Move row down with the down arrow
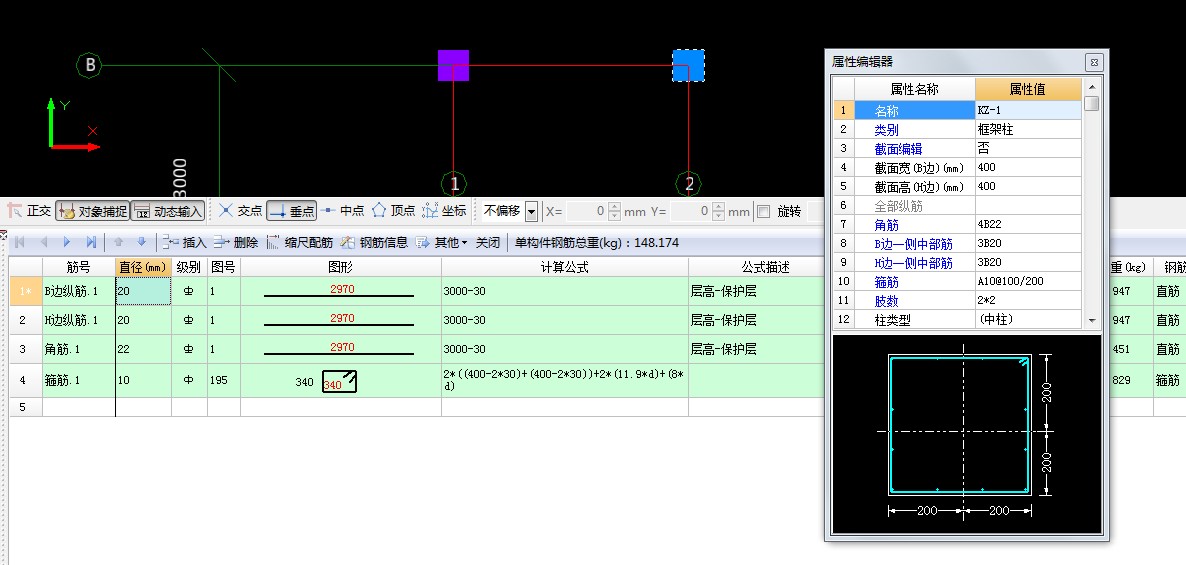The width and height of the screenshot is (1186, 565). pyautogui.click(x=141, y=243)
